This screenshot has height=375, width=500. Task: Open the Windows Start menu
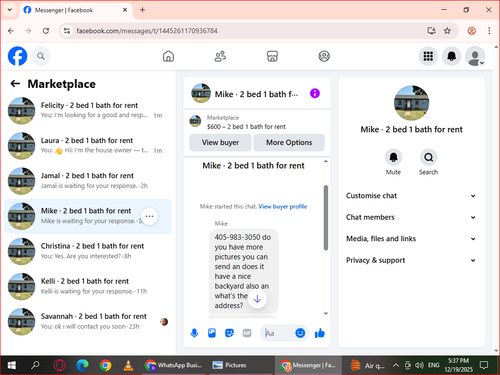(11, 365)
